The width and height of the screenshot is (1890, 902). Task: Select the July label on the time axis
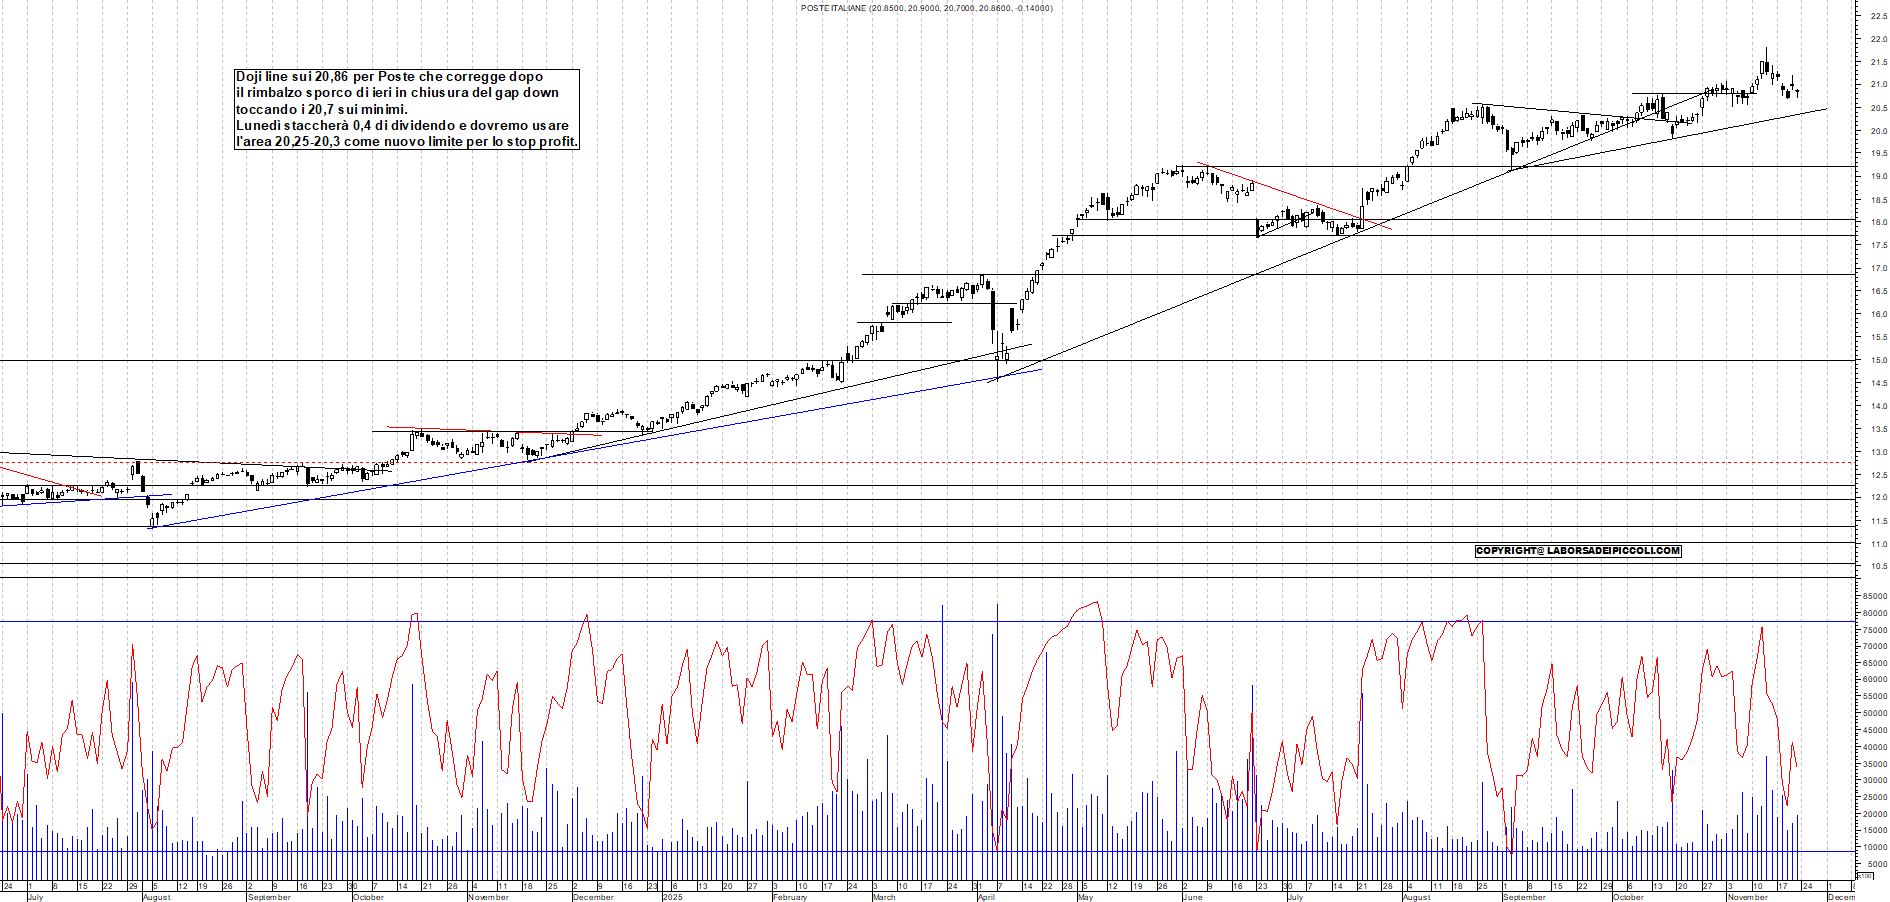(36, 898)
